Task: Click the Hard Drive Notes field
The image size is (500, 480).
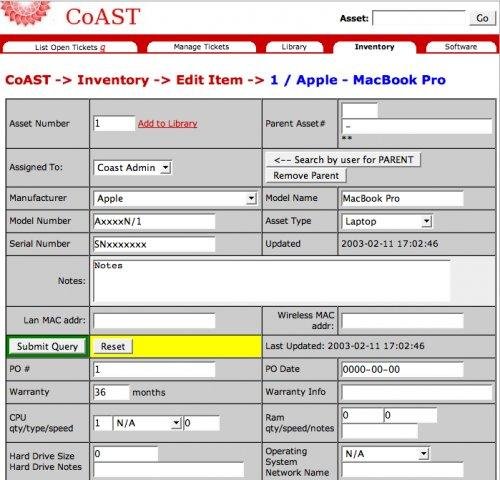Action: [x=169, y=470]
